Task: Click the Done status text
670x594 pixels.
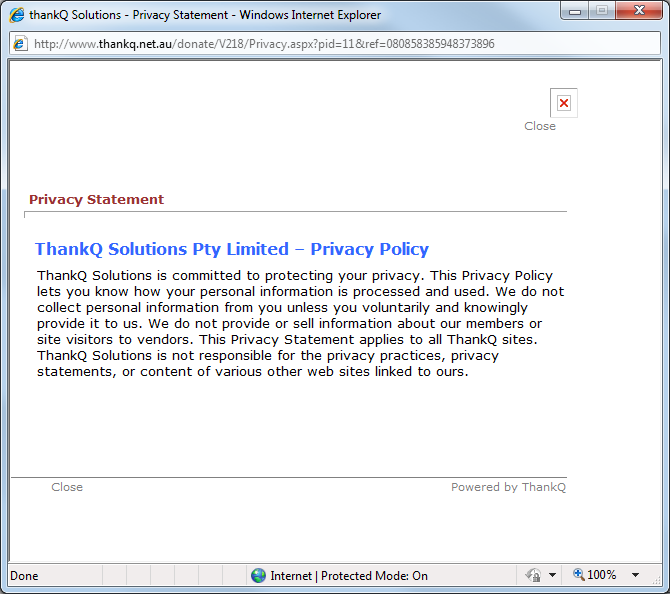Action: (x=24, y=576)
